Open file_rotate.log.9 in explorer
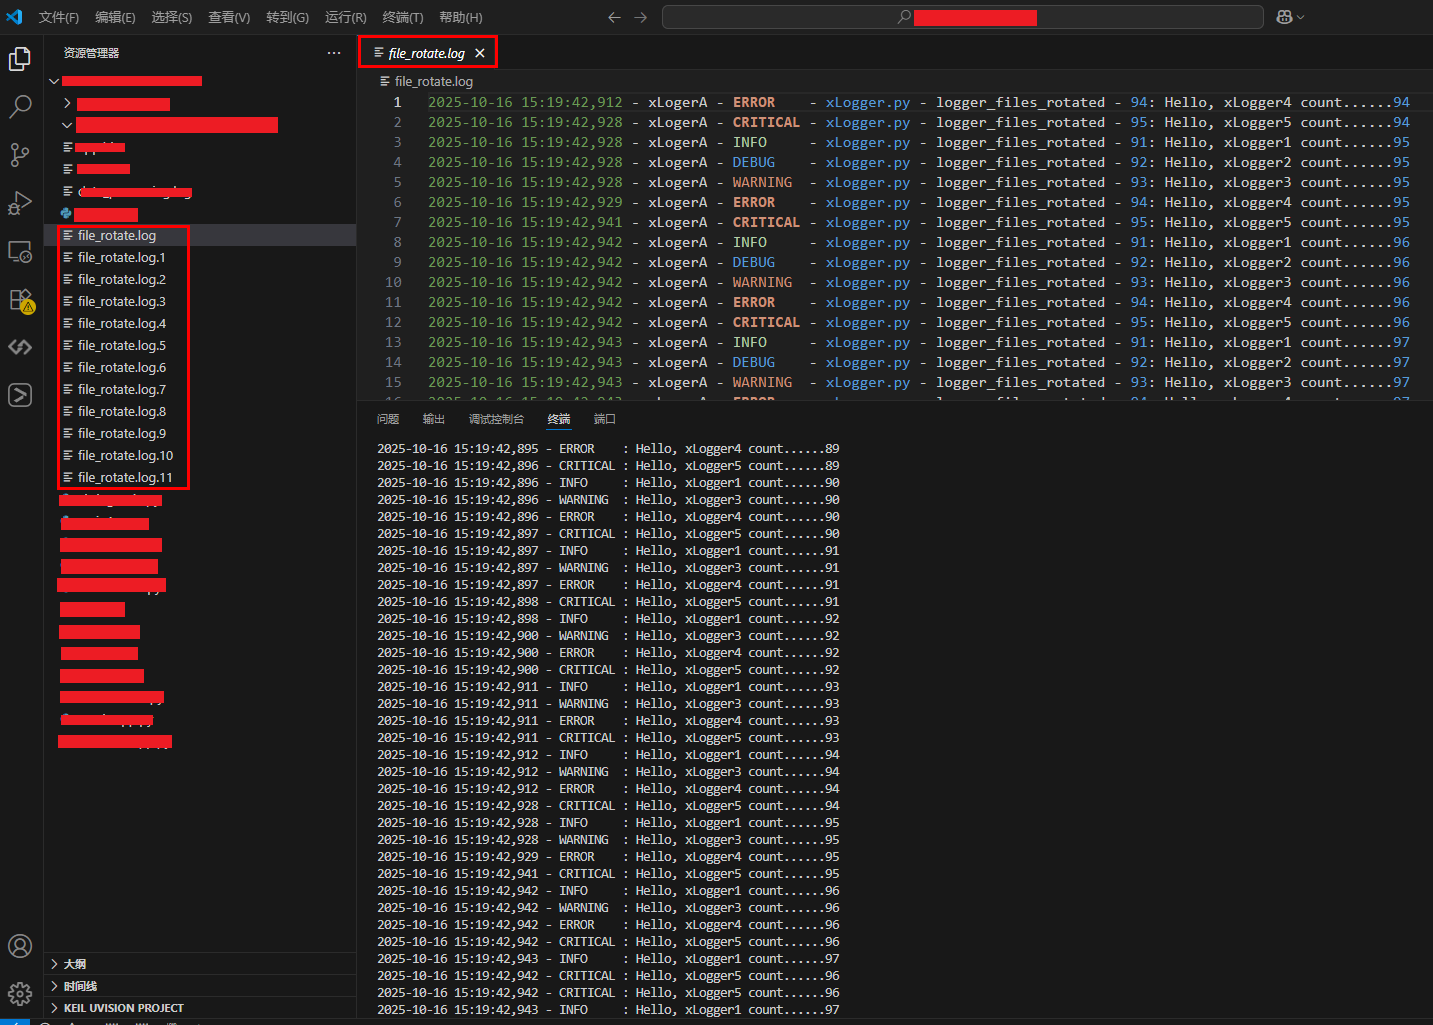 (x=200, y=433)
